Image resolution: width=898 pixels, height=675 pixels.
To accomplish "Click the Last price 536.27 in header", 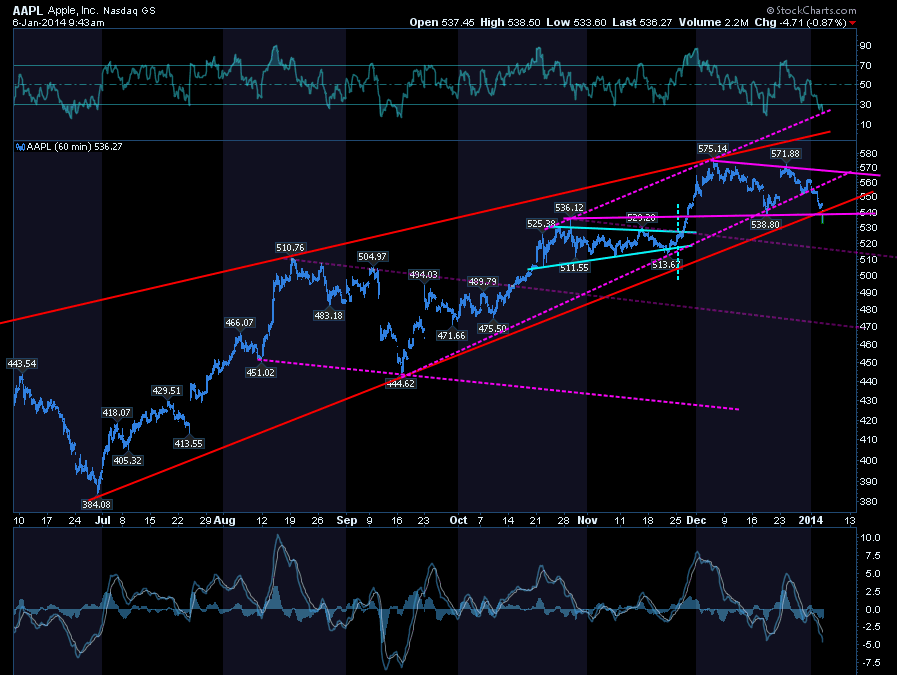I will [x=655, y=22].
